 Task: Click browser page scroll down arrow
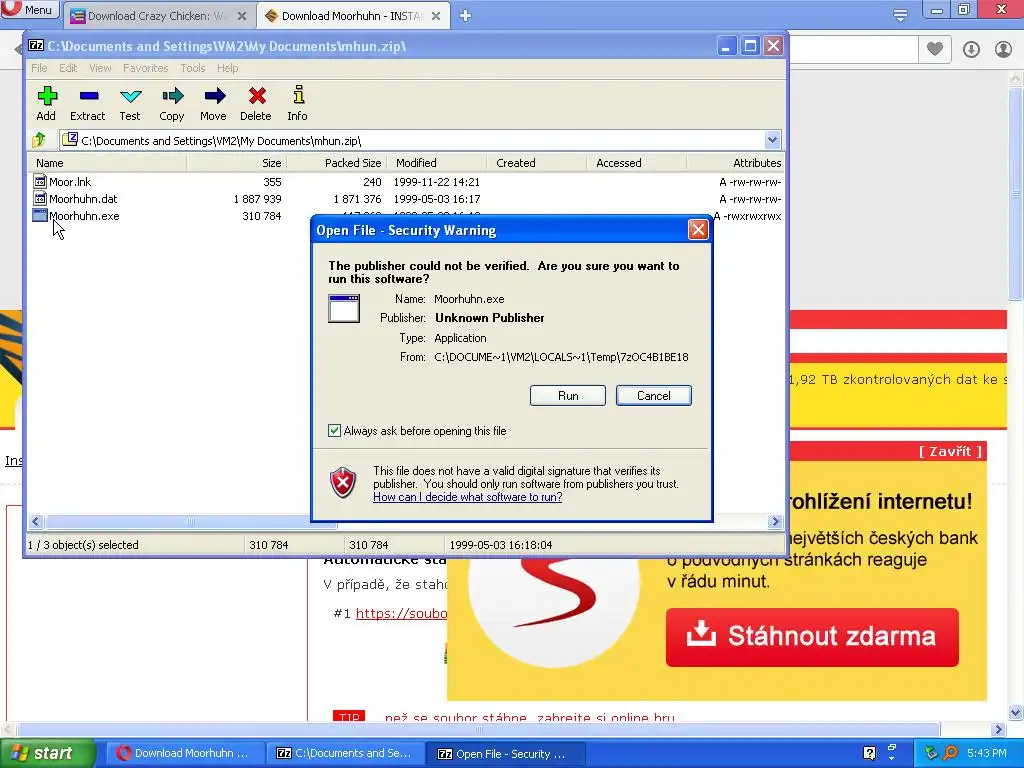tap(1016, 712)
